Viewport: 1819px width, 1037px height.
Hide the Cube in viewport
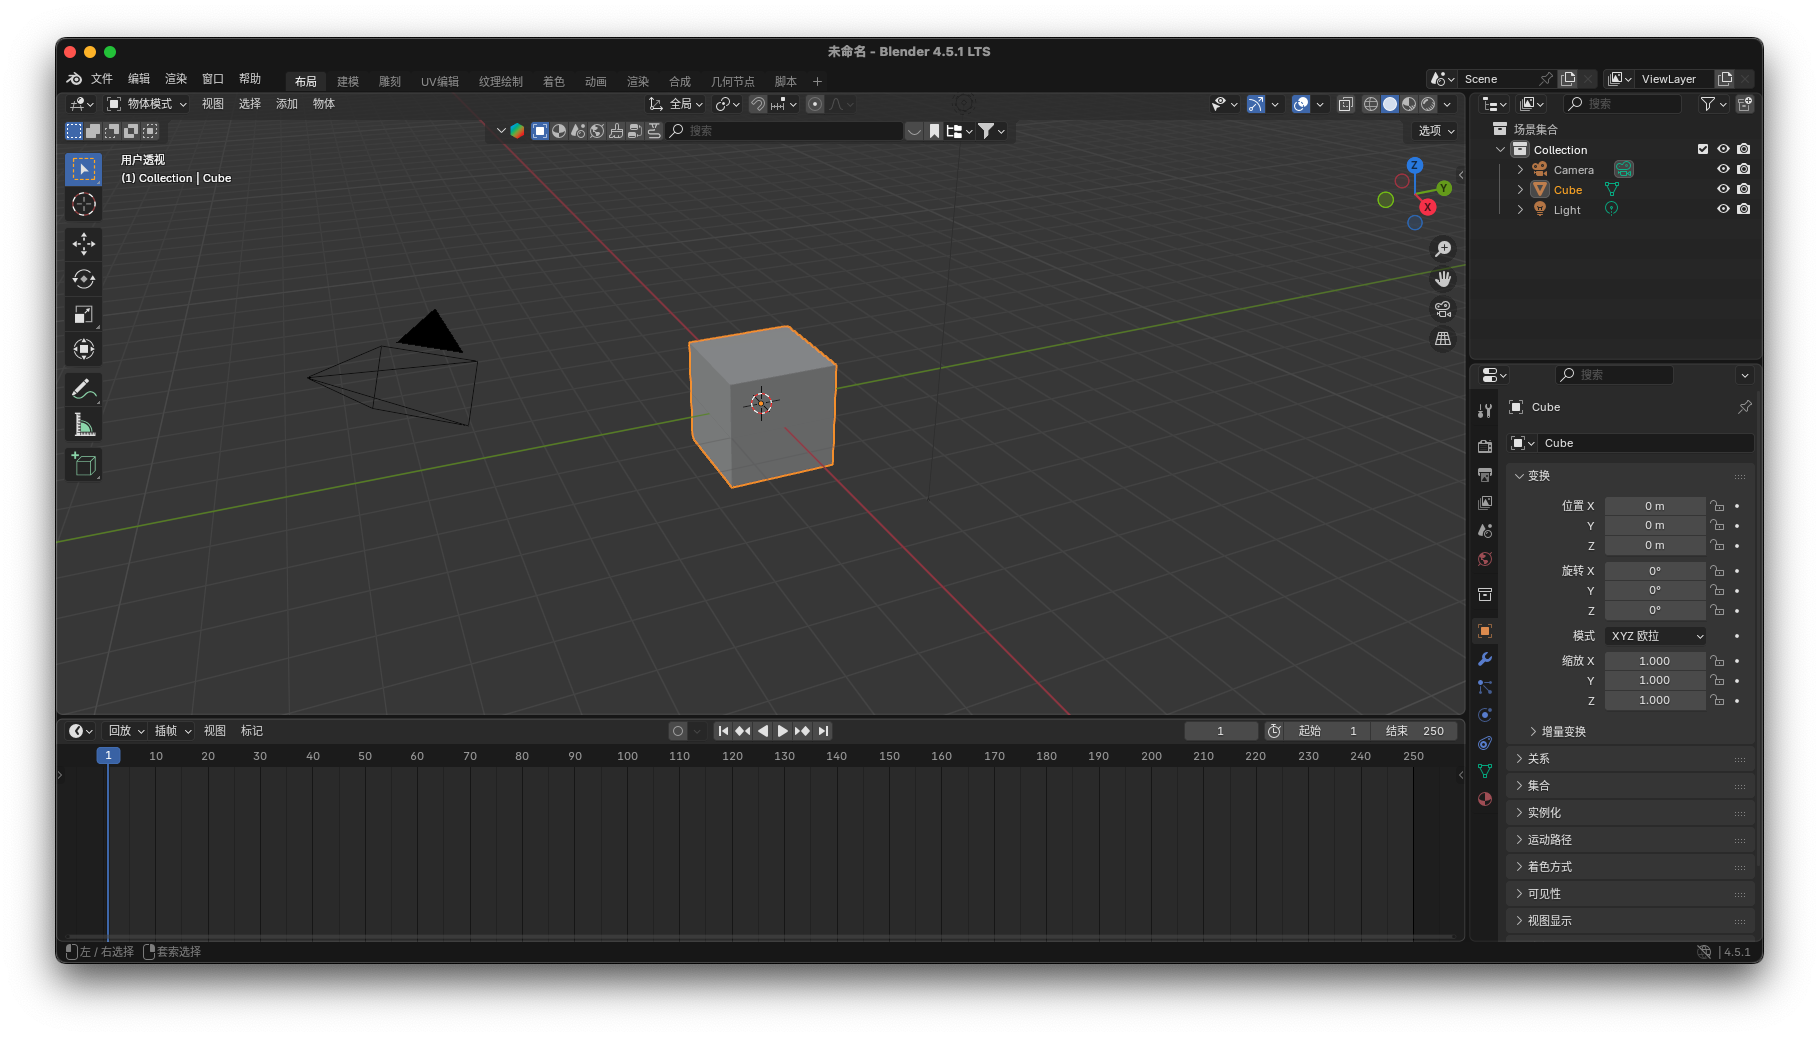(x=1723, y=189)
